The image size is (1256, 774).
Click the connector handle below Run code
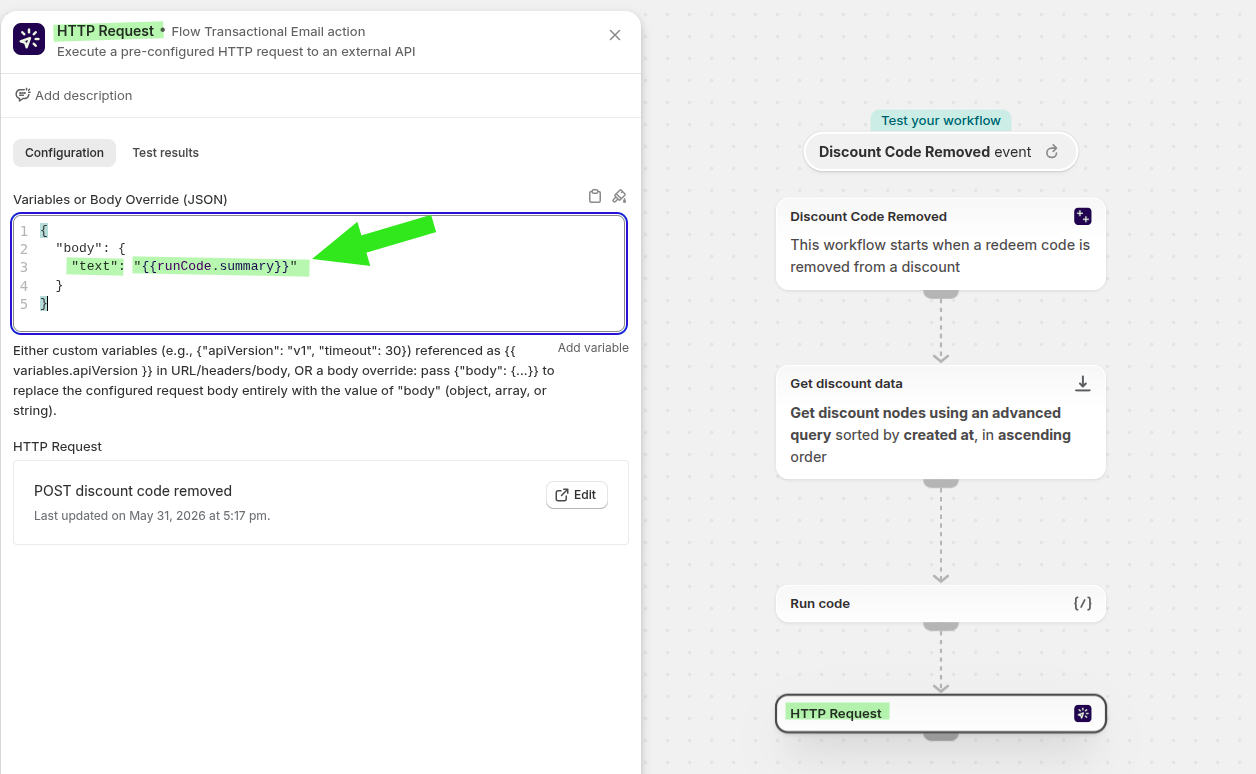[941, 626]
